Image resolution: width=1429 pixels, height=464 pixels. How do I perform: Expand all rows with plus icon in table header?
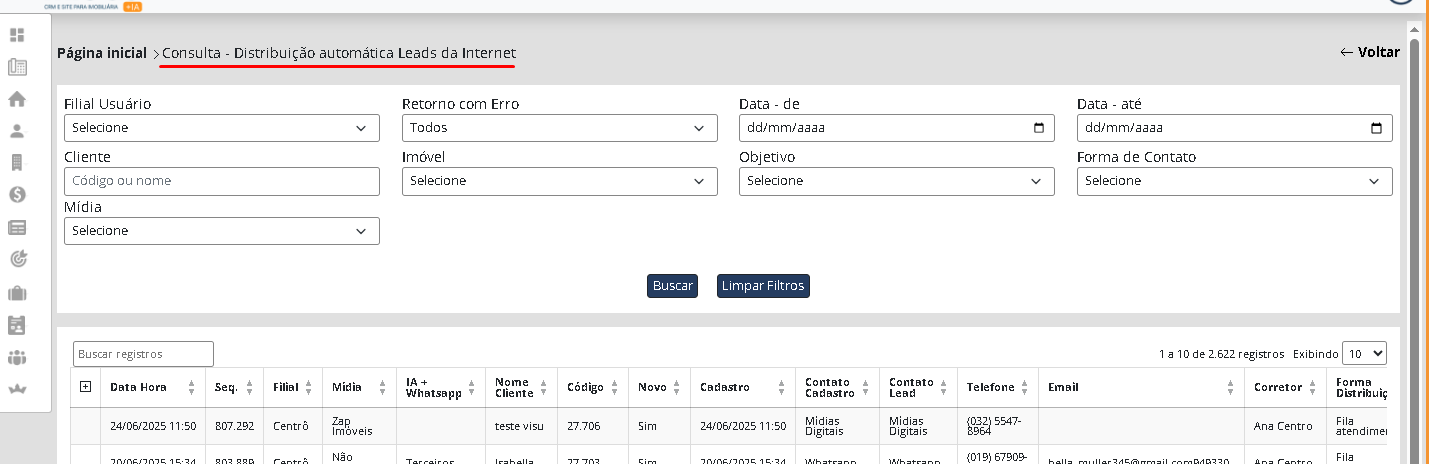85,387
